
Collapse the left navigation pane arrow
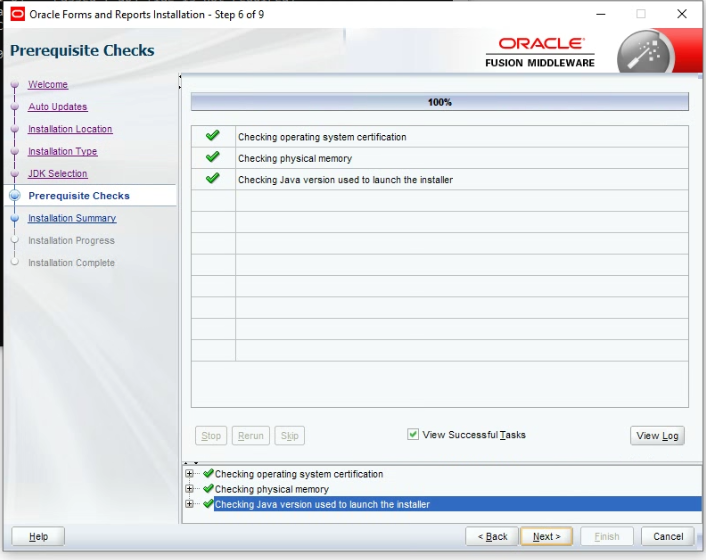coord(180,77)
